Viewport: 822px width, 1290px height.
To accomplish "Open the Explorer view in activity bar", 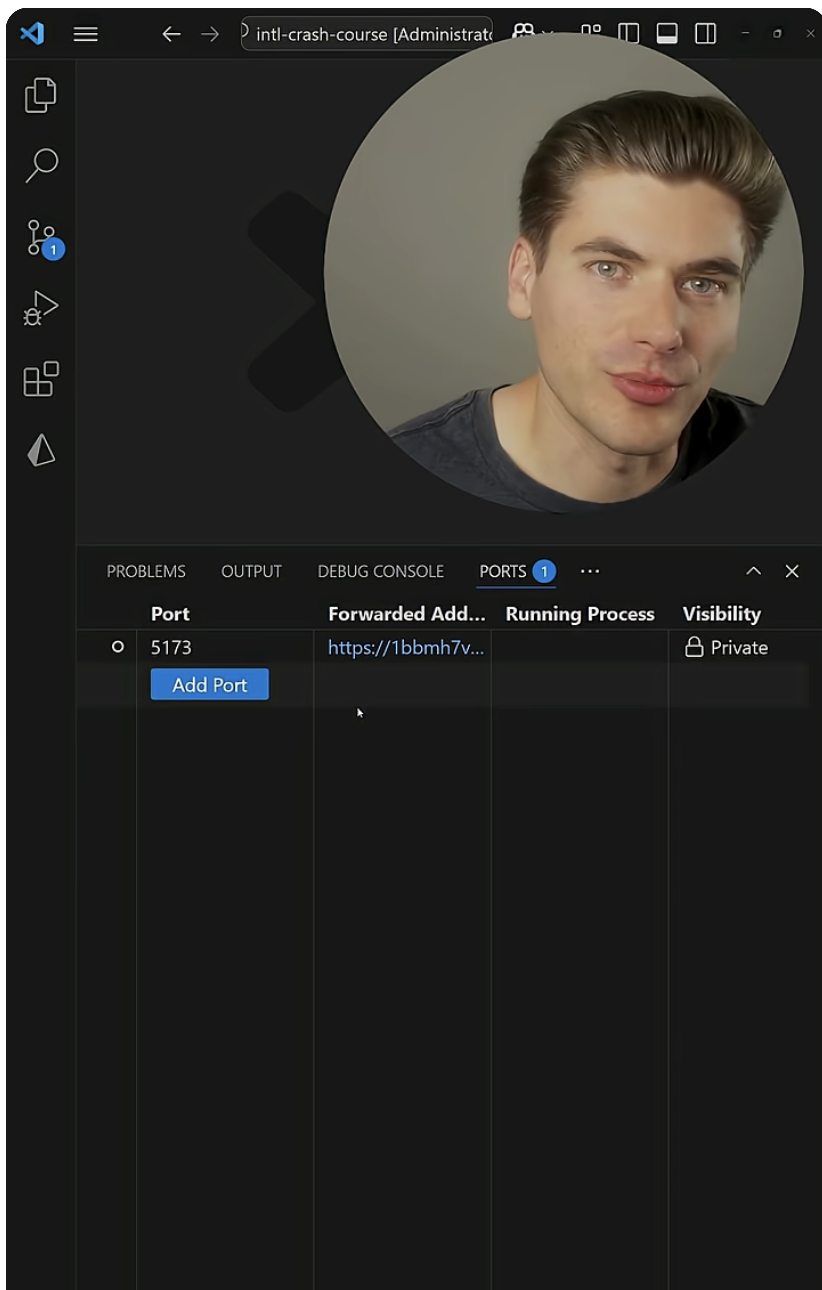I will (41, 95).
